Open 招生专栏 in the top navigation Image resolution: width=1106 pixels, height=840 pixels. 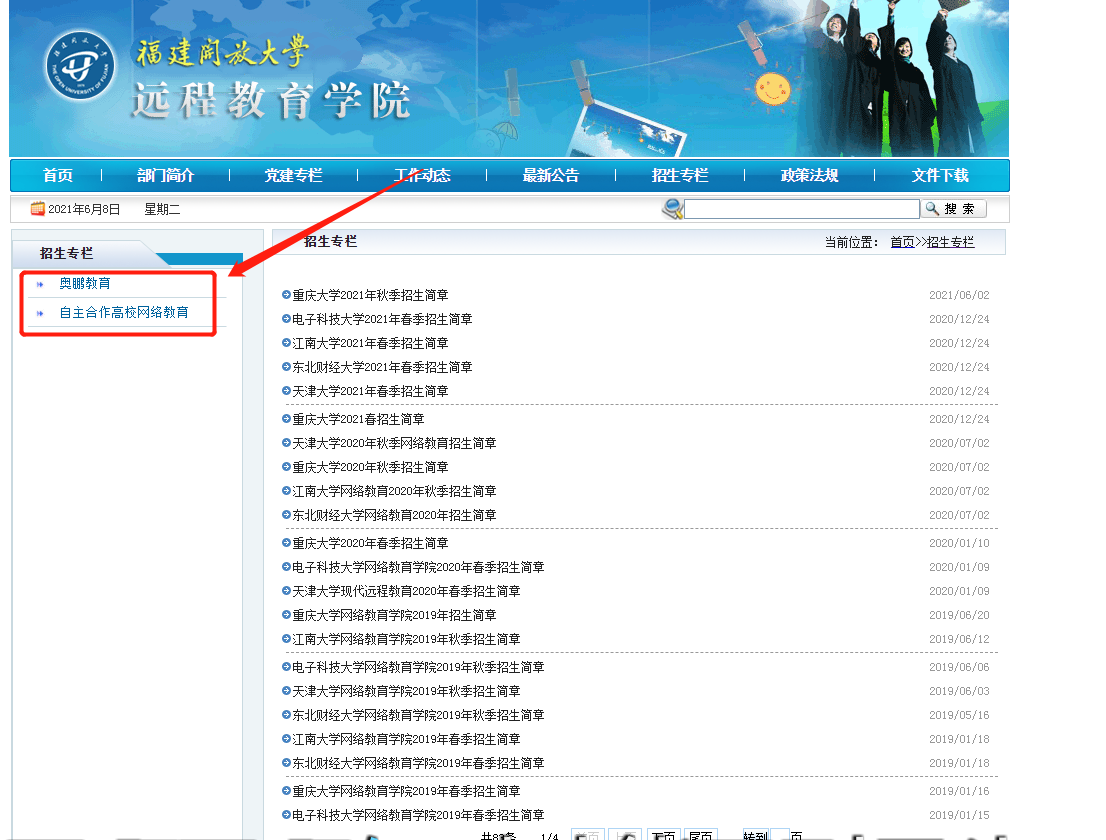(x=680, y=176)
